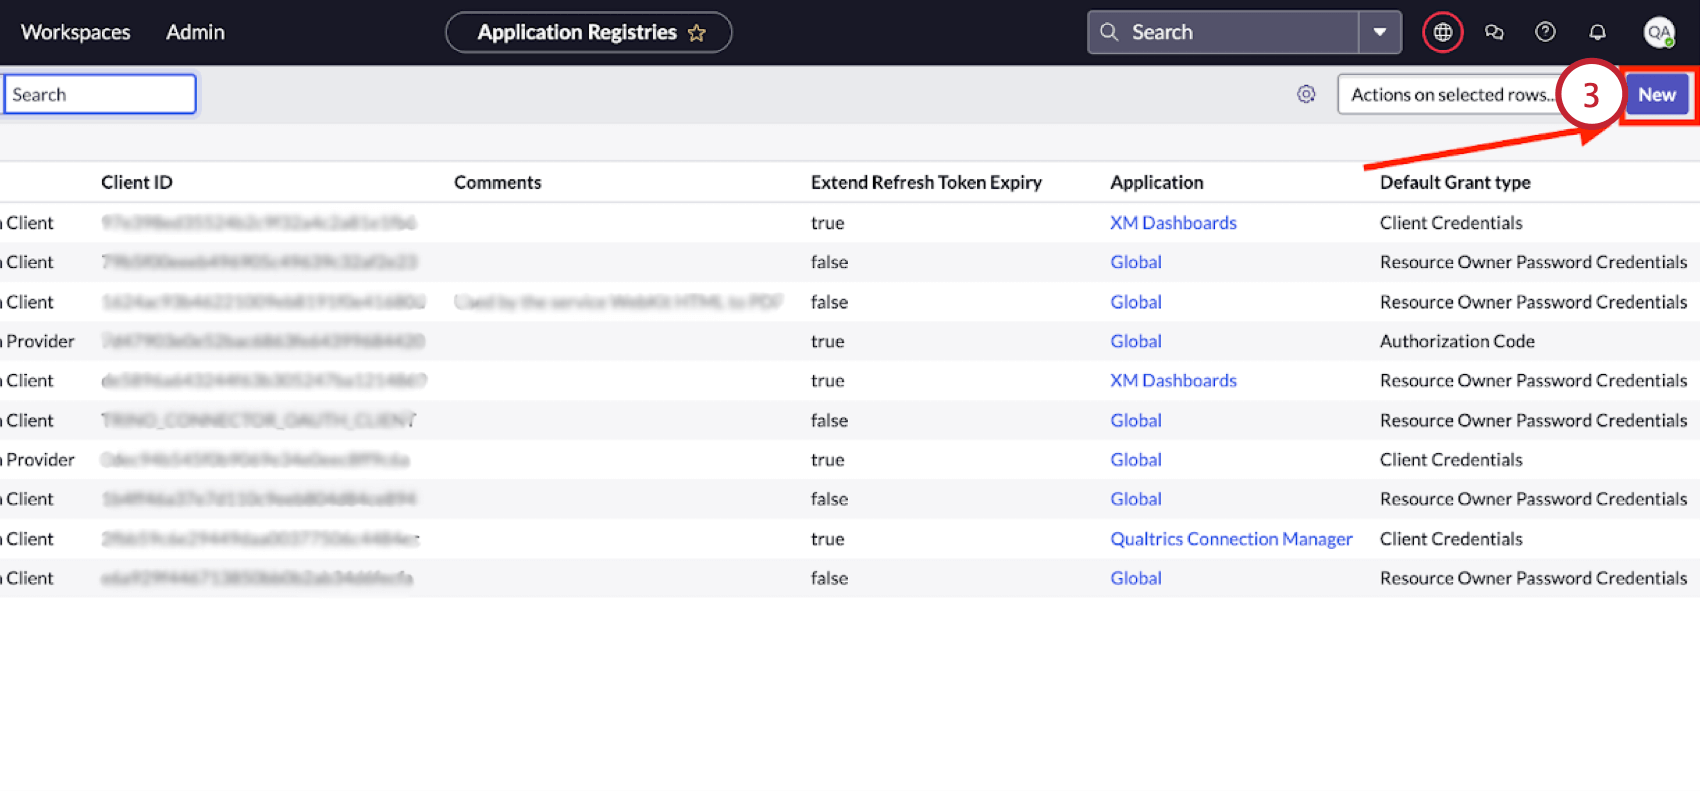Click the list Search input field

[x=100, y=95]
